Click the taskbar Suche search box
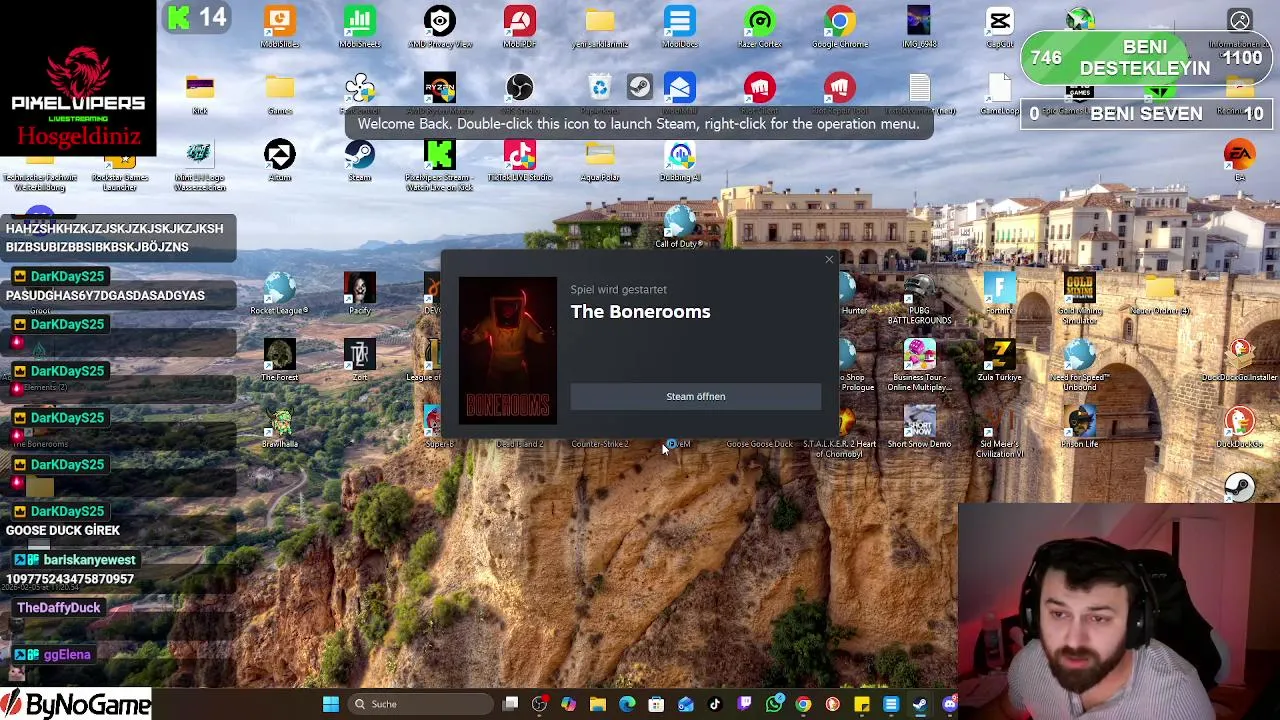 click(x=423, y=704)
